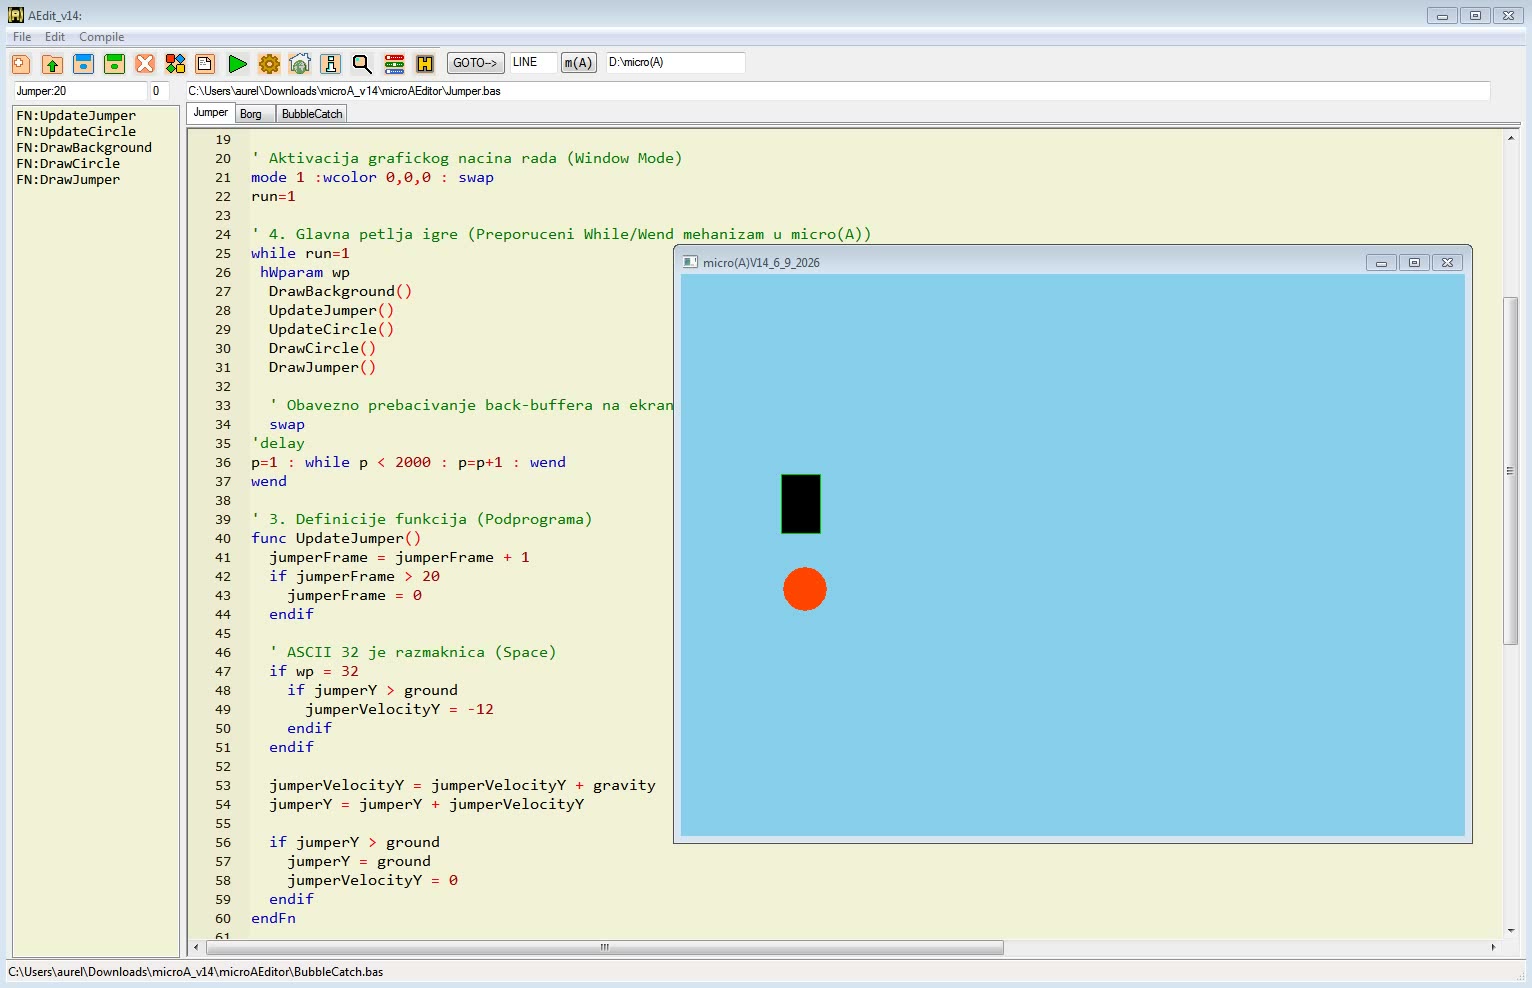The width and height of the screenshot is (1532, 988).
Task: Select FN:DrawCircle in function list
Action: coord(68,164)
